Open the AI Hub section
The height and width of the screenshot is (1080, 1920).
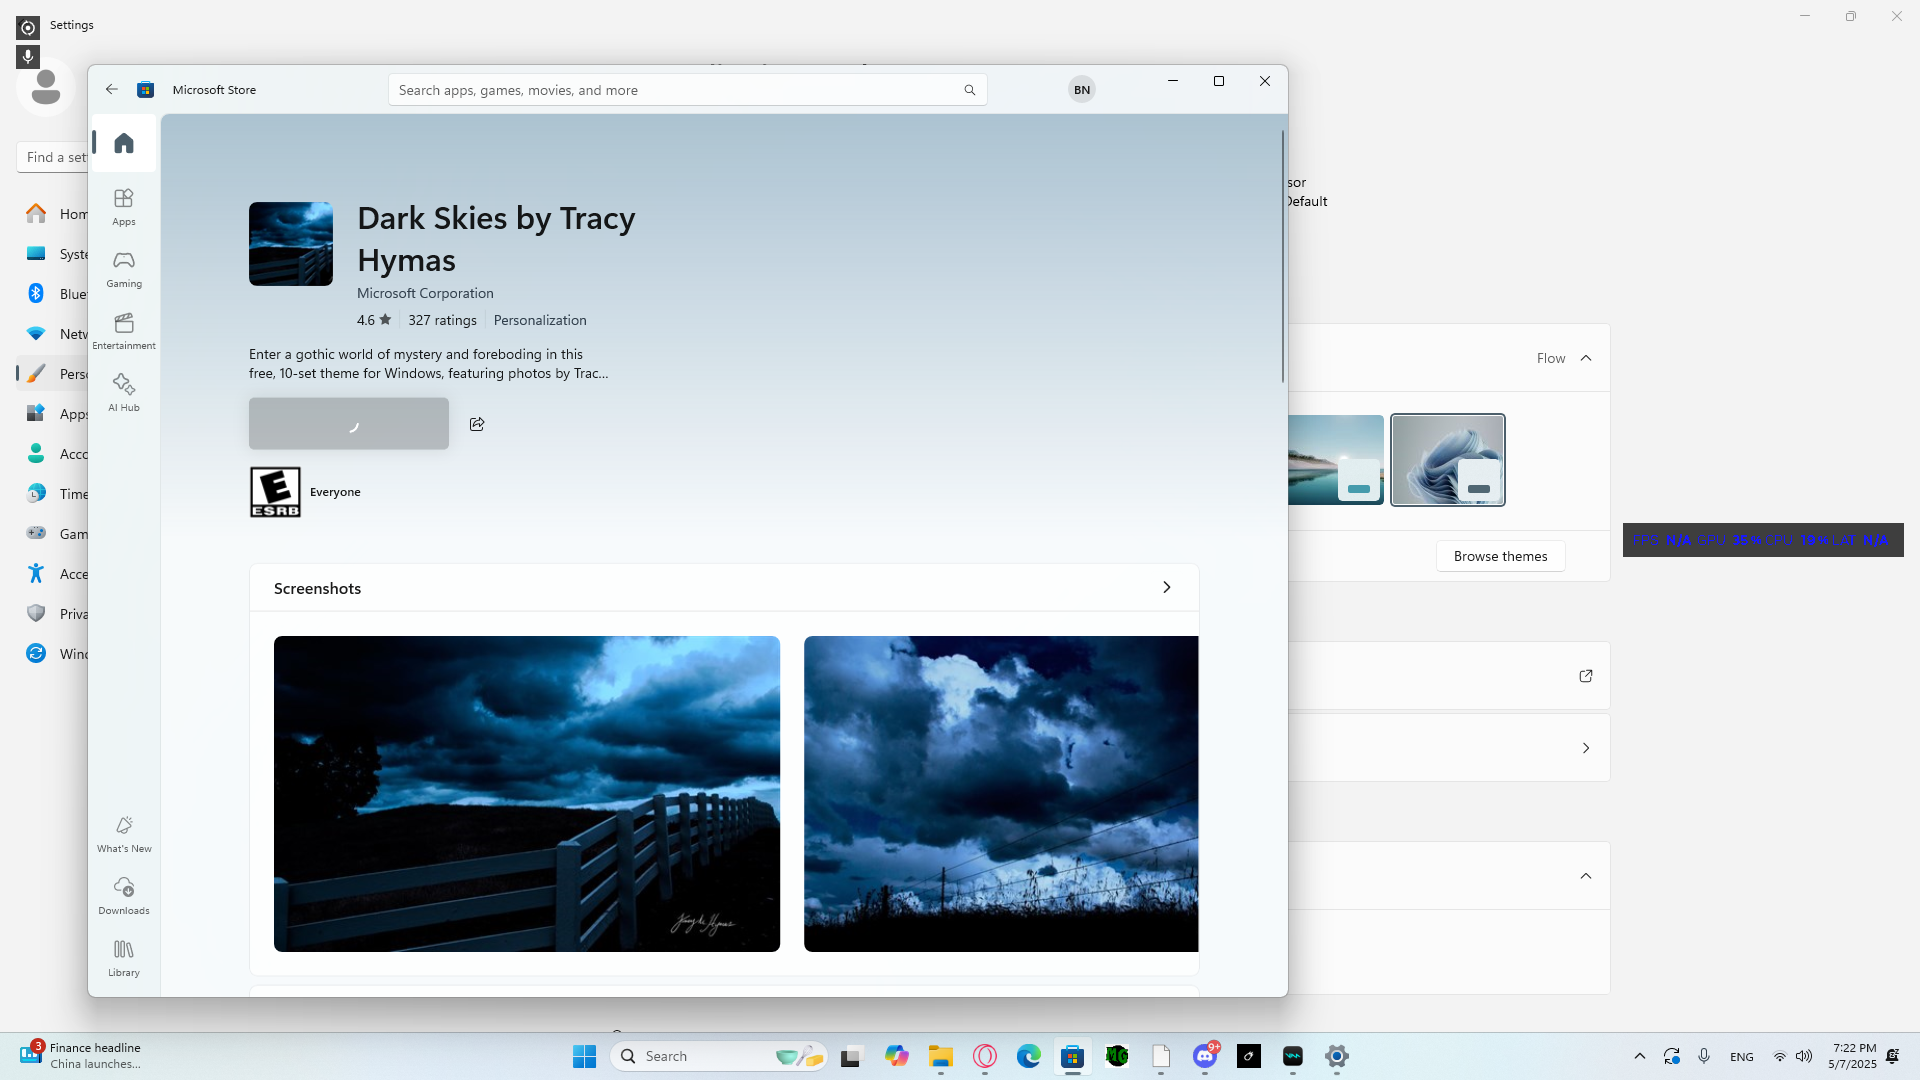[124, 392]
